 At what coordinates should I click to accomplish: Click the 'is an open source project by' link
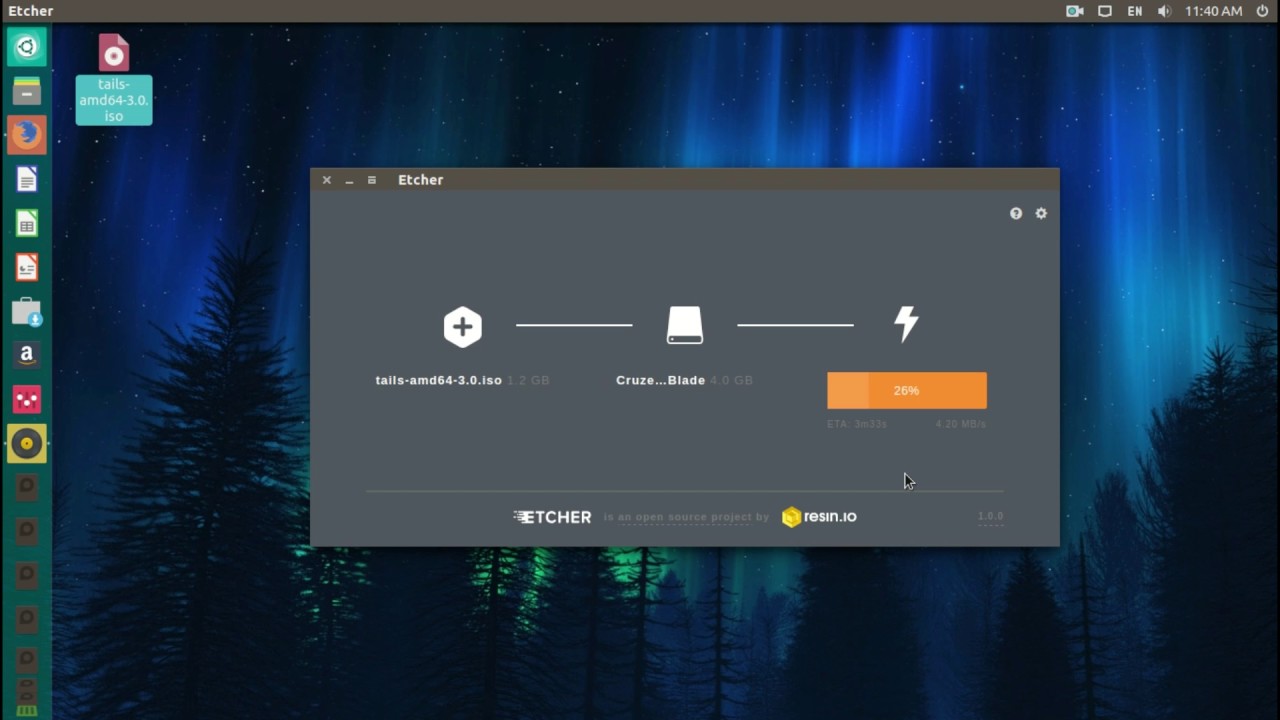coord(686,517)
